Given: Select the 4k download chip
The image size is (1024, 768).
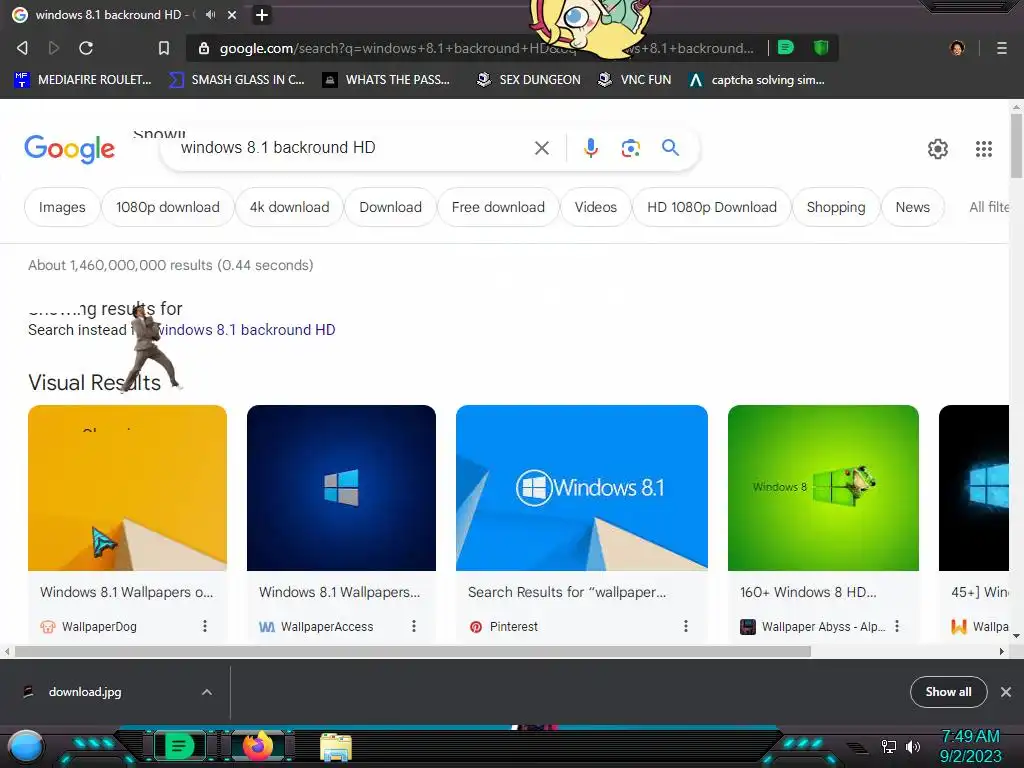Looking at the screenshot, I should tap(289, 207).
